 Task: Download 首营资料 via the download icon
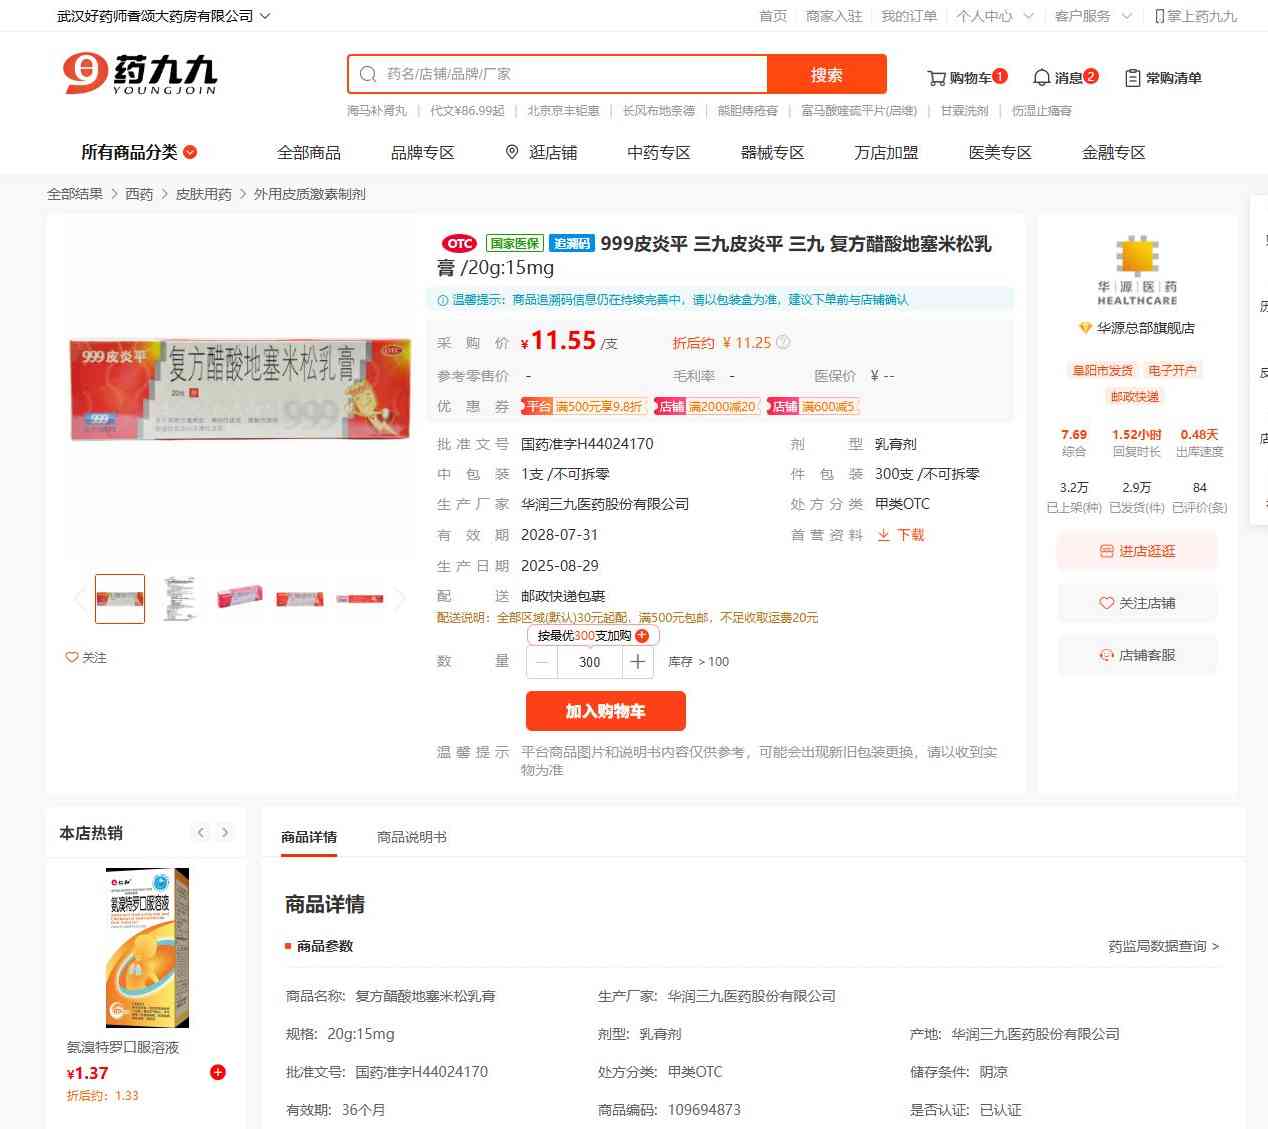pos(884,535)
